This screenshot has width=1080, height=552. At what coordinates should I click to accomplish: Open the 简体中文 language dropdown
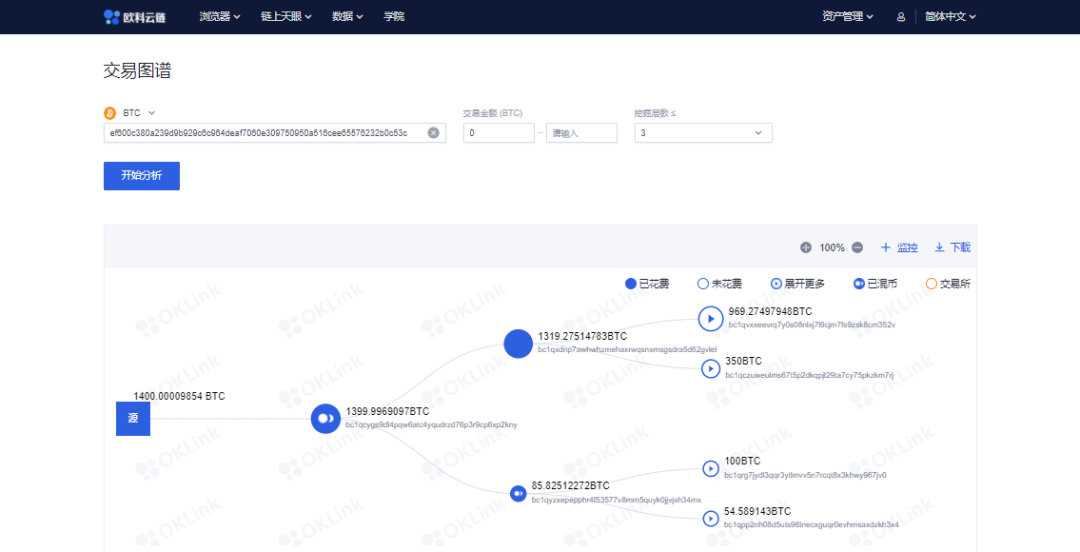click(950, 17)
